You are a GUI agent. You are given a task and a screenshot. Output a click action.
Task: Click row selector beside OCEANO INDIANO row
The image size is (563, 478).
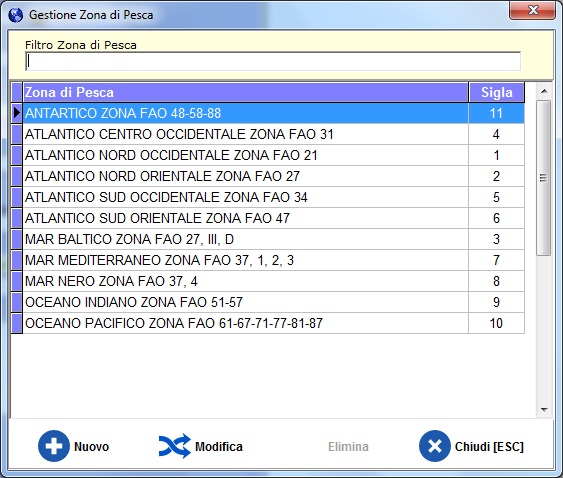(x=17, y=302)
